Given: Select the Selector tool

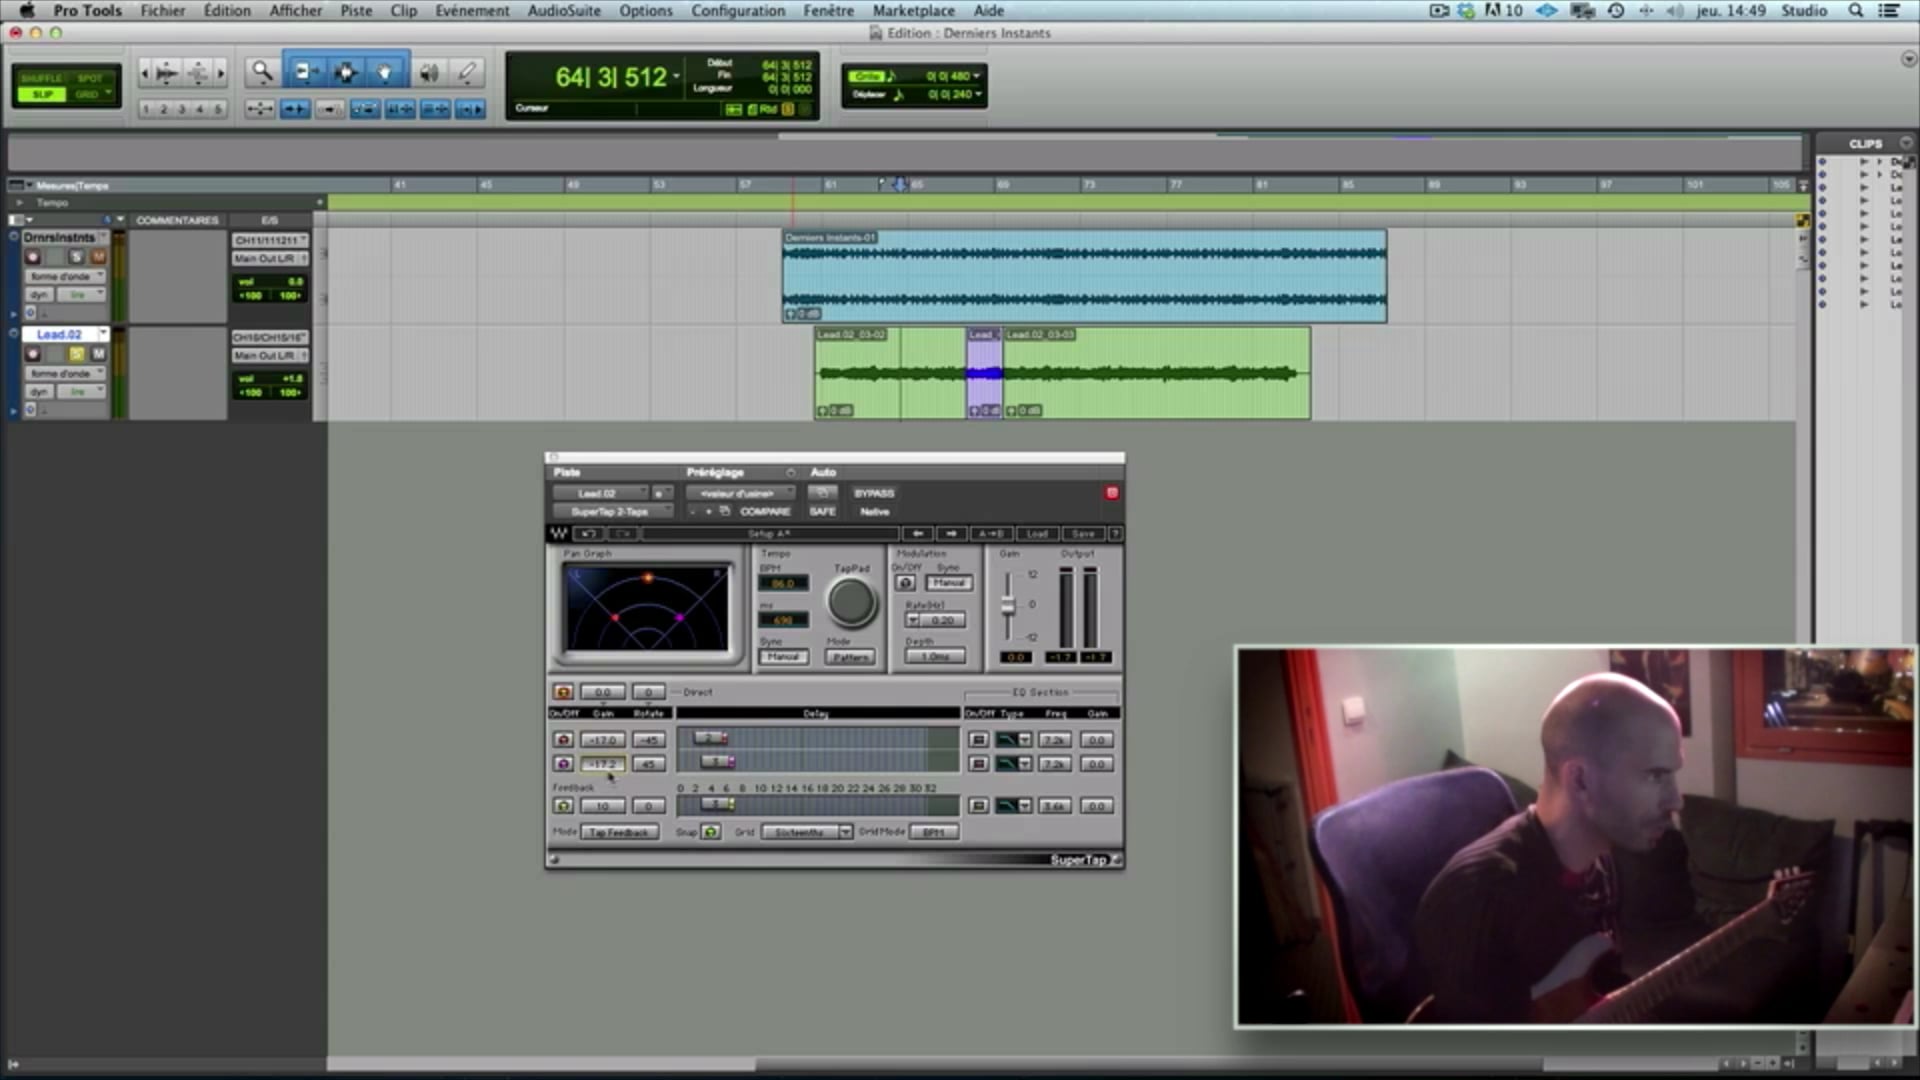Looking at the screenshot, I should 346,72.
